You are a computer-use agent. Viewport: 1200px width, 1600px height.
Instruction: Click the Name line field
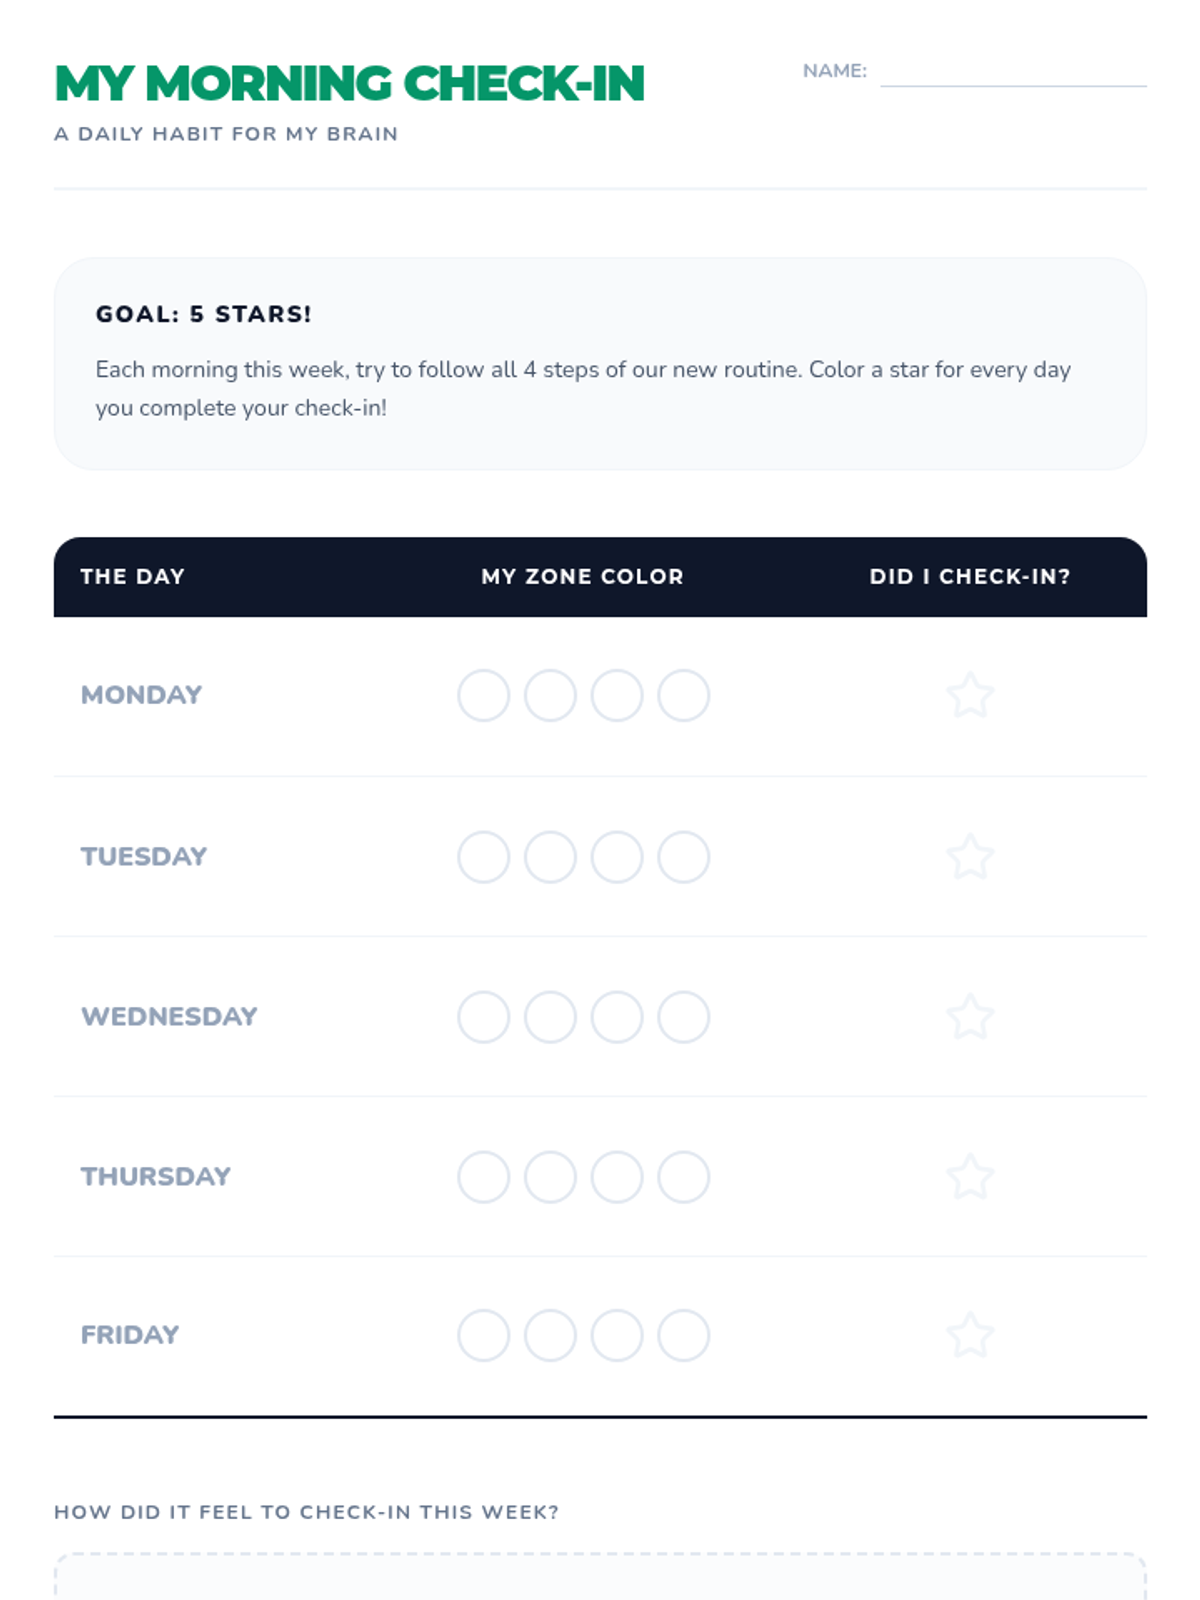(1013, 72)
